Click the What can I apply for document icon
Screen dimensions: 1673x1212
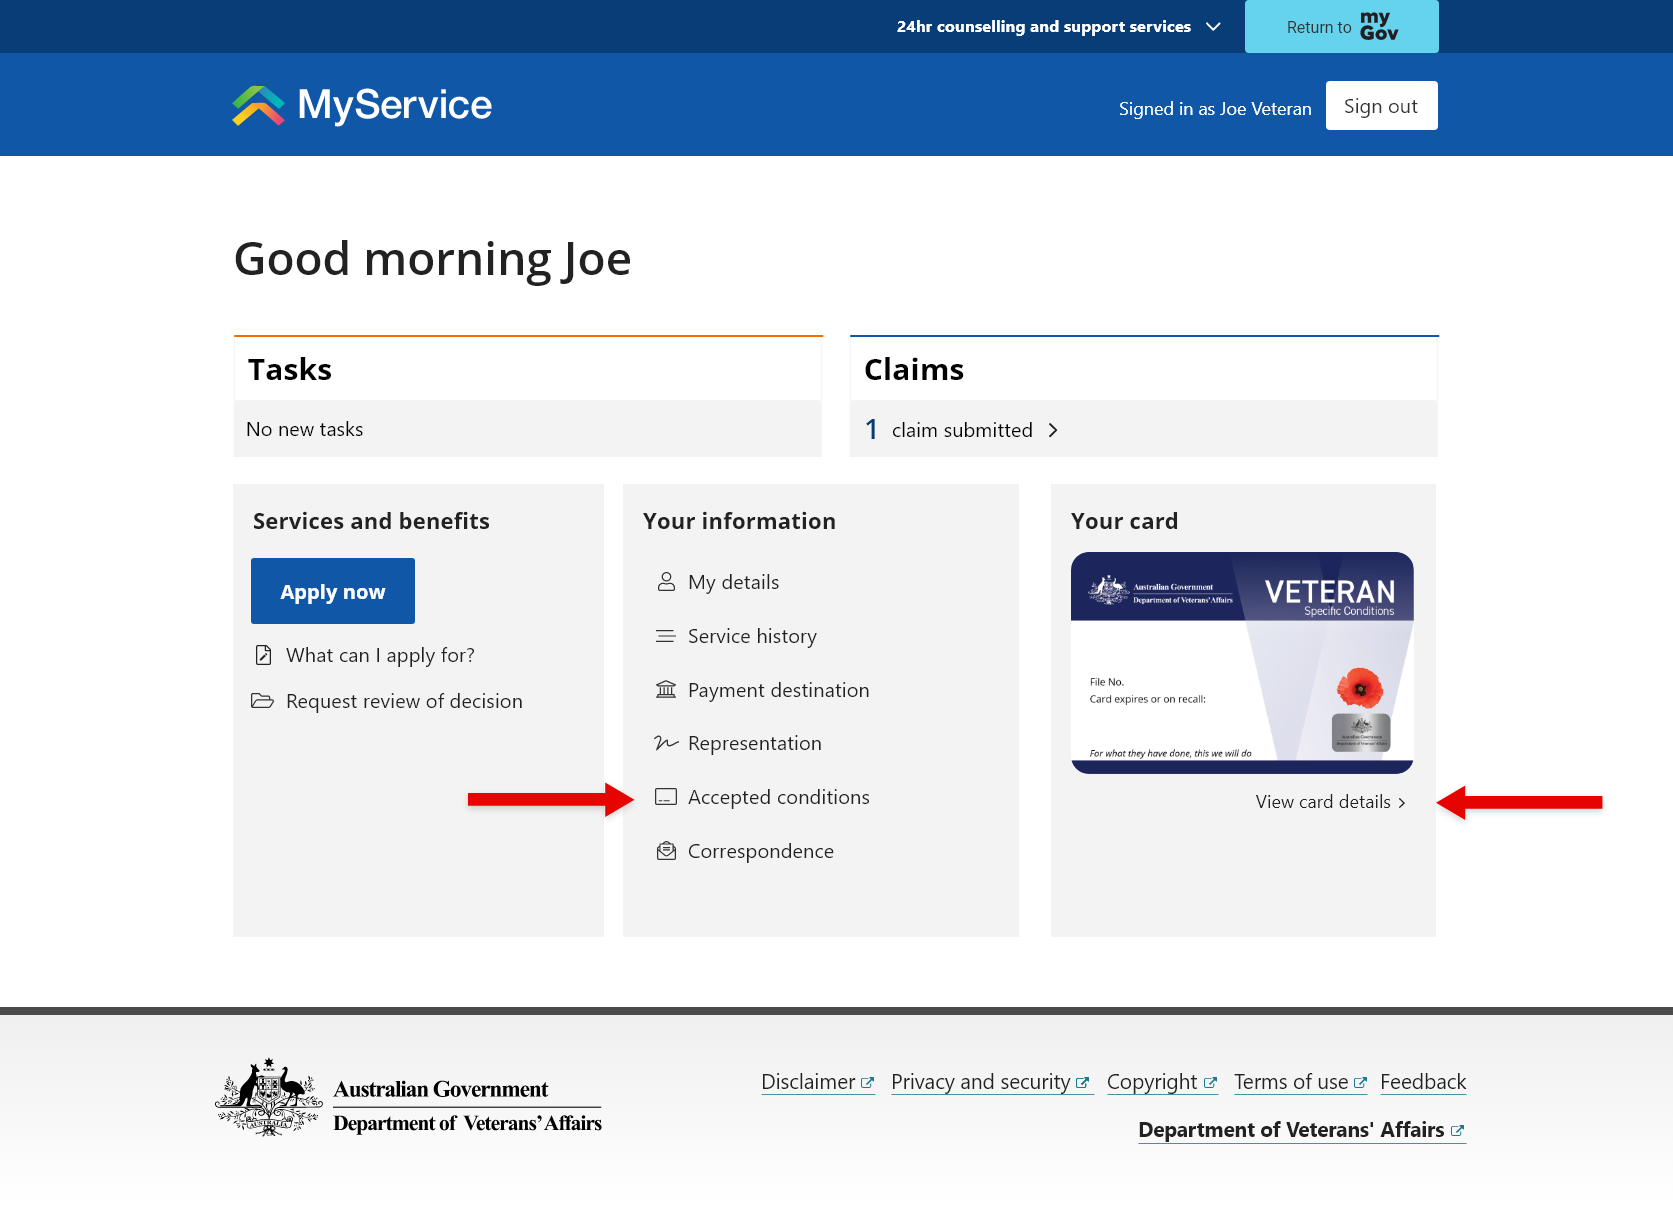point(264,655)
